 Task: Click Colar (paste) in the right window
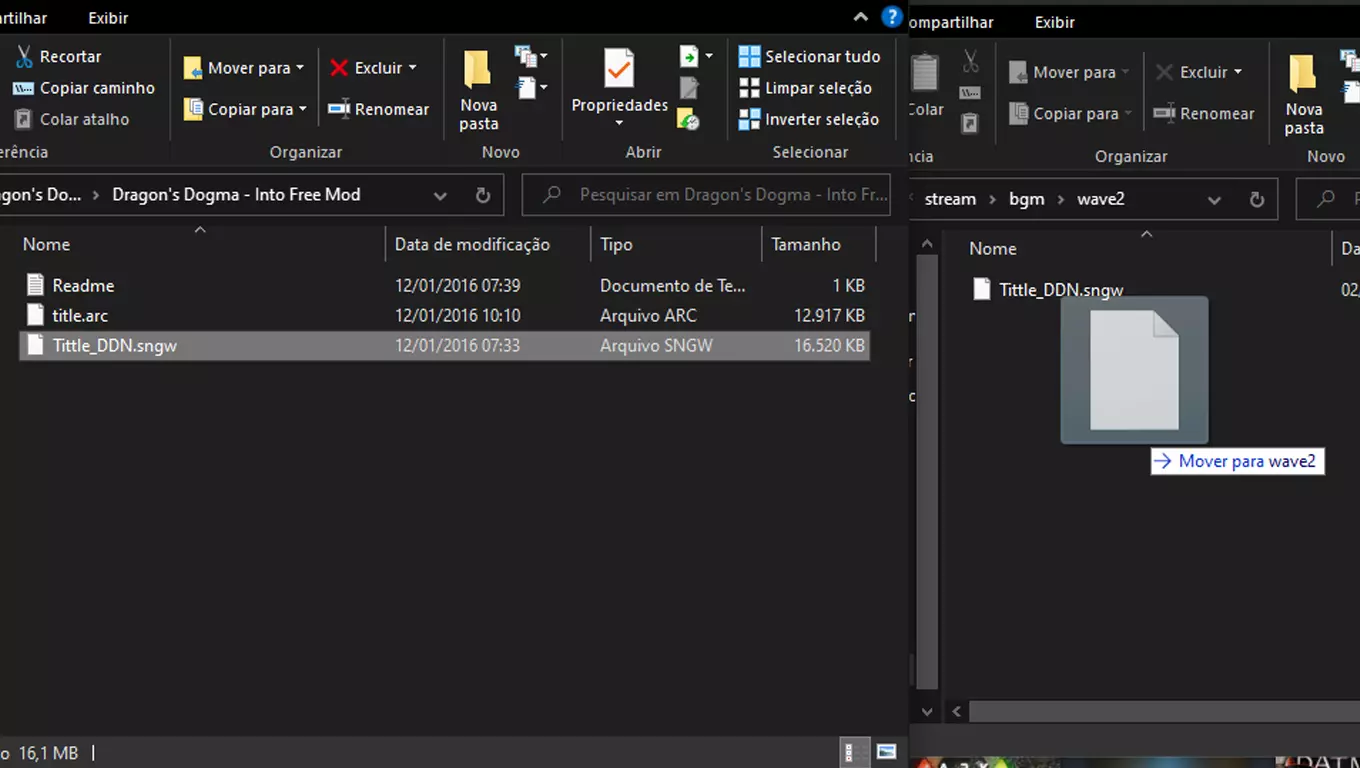pos(926,85)
